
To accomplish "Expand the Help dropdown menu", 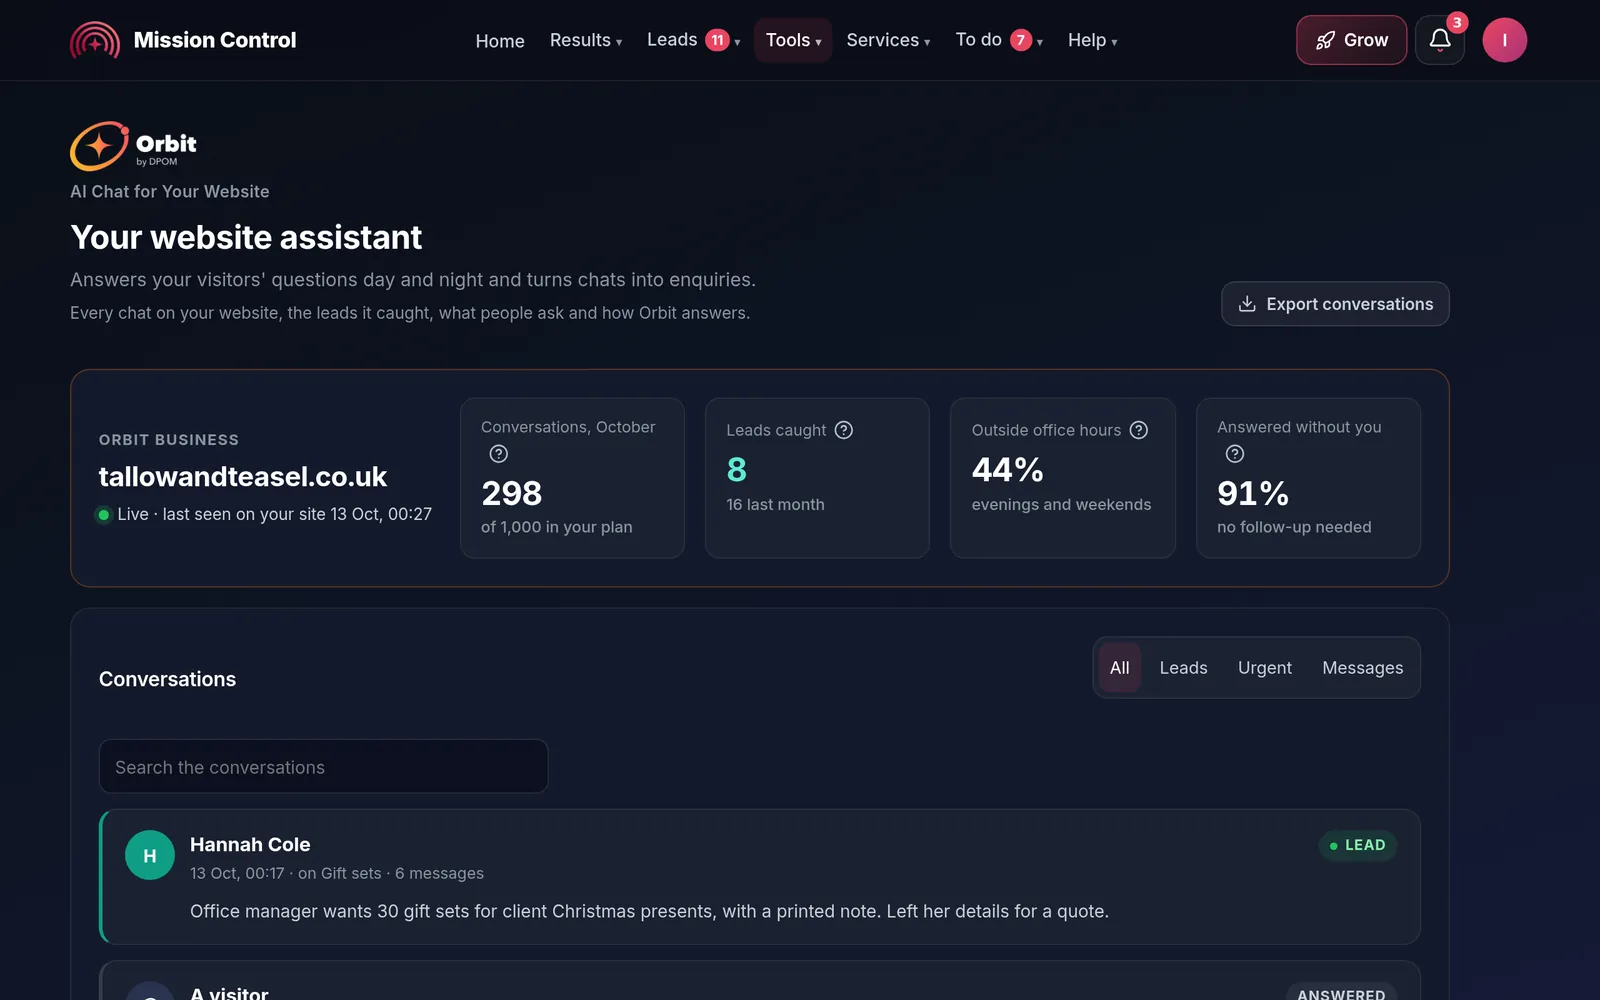I will coord(1092,40).
